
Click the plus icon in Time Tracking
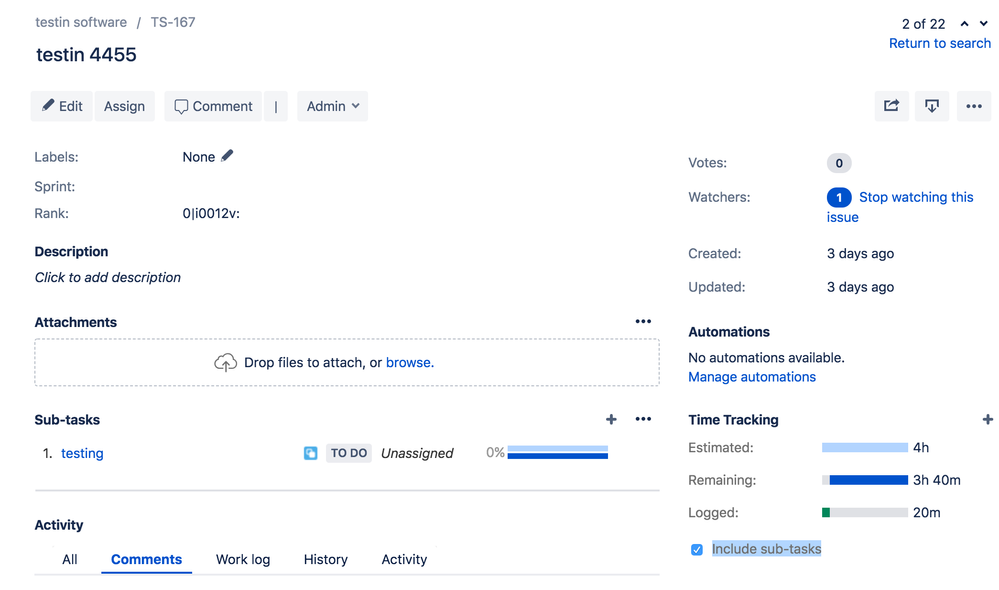pos(988,419)
